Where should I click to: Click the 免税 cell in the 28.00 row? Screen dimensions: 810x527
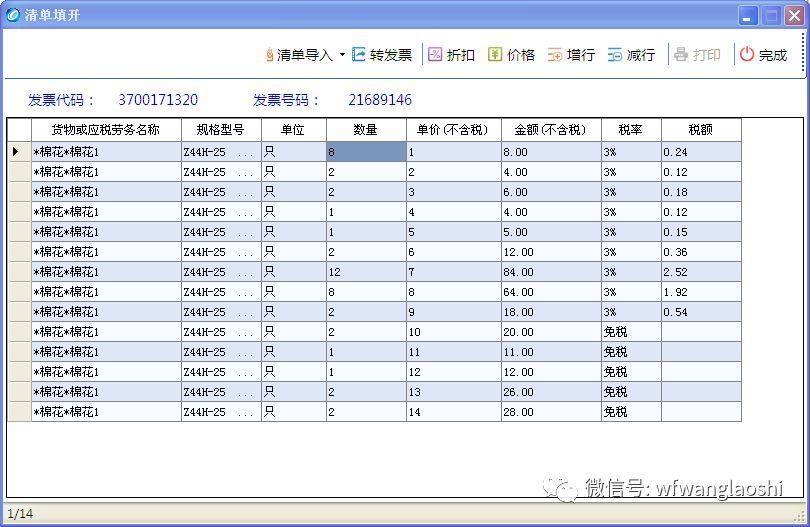click(631, 412)
